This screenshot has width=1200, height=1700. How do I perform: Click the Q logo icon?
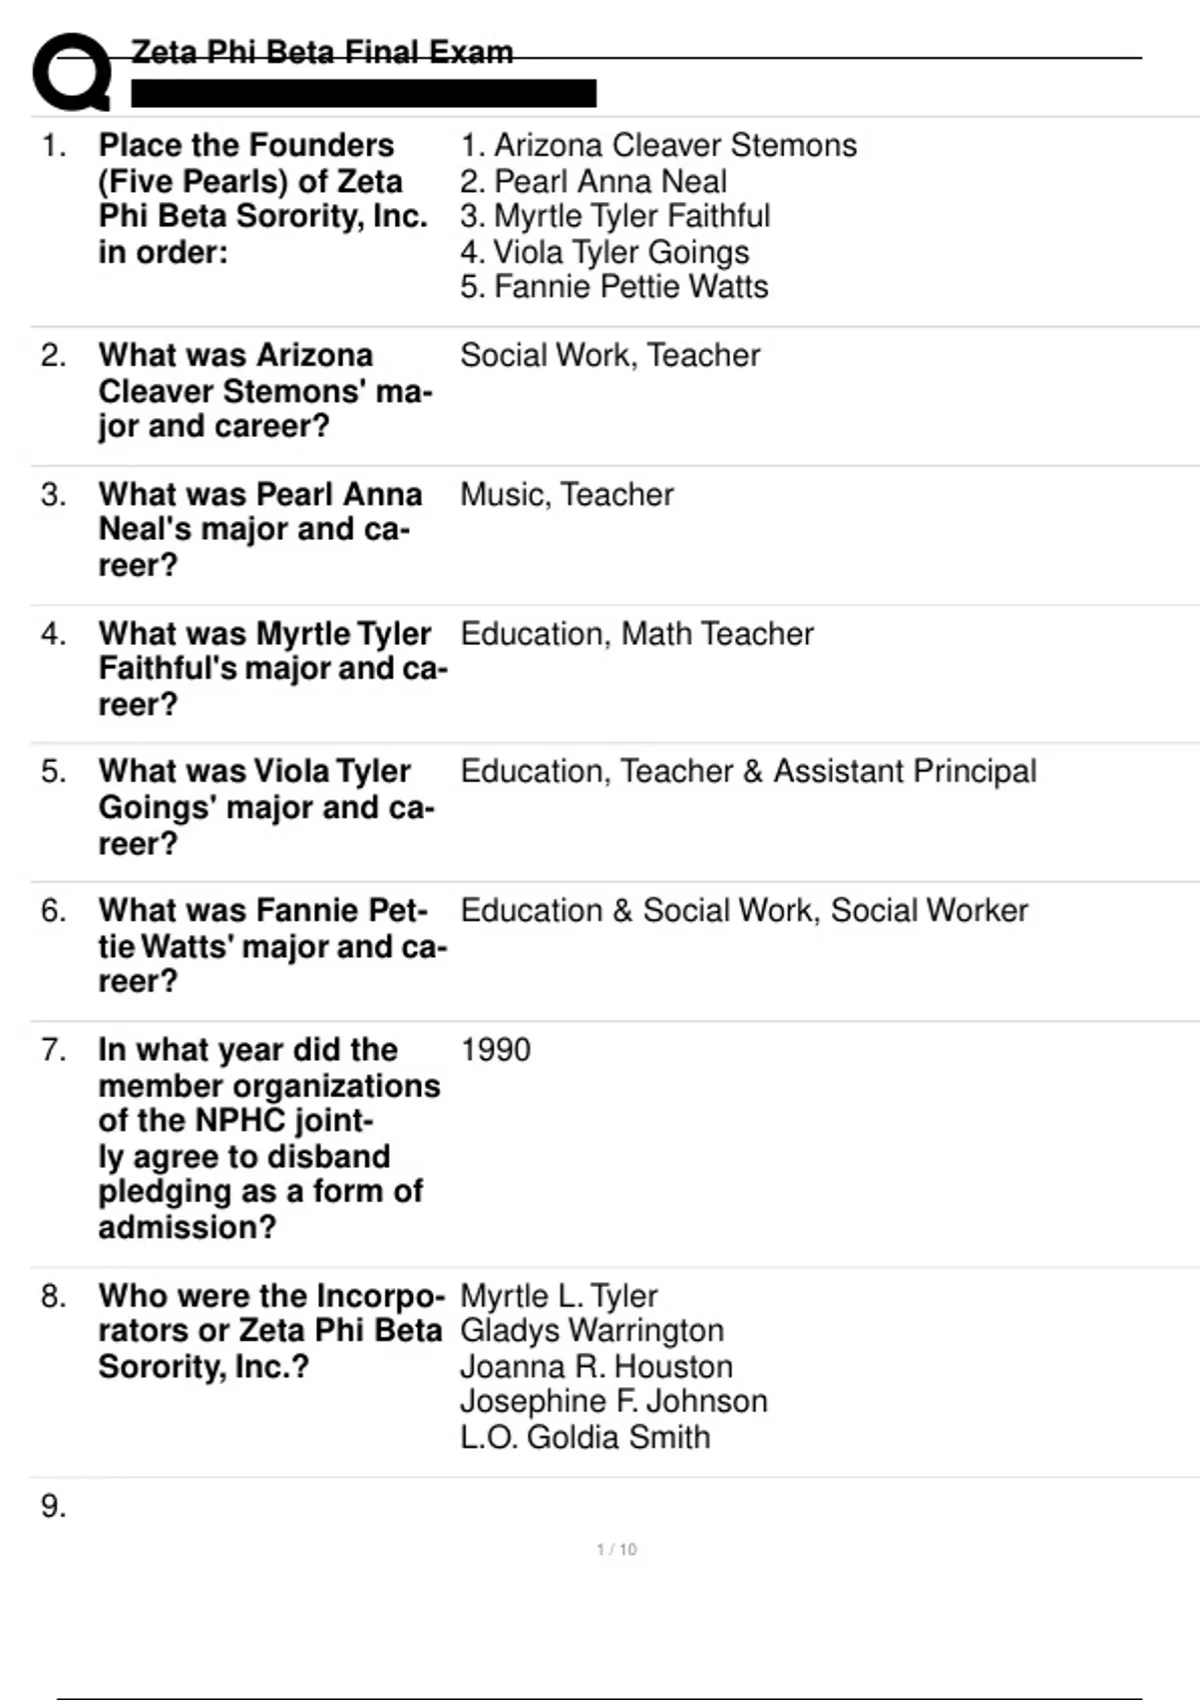(x=72, y=72)
